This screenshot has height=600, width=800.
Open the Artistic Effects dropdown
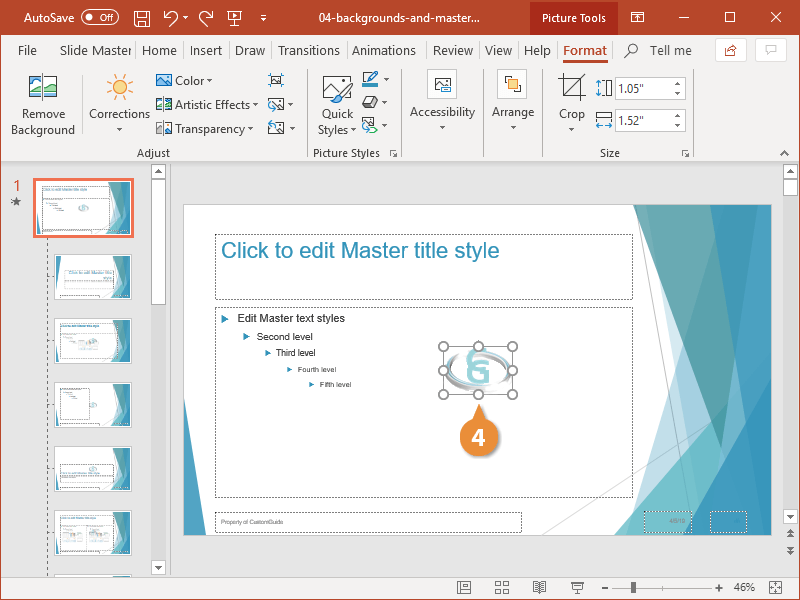(x=207, y=105)
